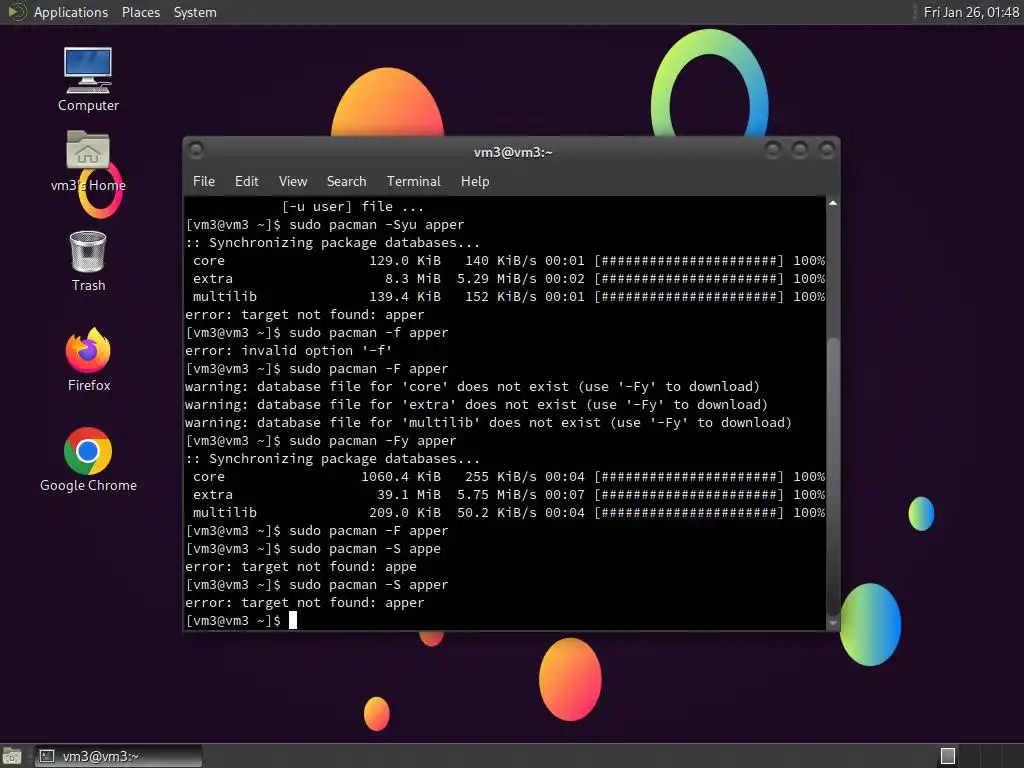Image resolution: width=1024 pixels, height=768 pixels.
Task: Click the current prompt line with the cursor
Action: coord(242,620)
